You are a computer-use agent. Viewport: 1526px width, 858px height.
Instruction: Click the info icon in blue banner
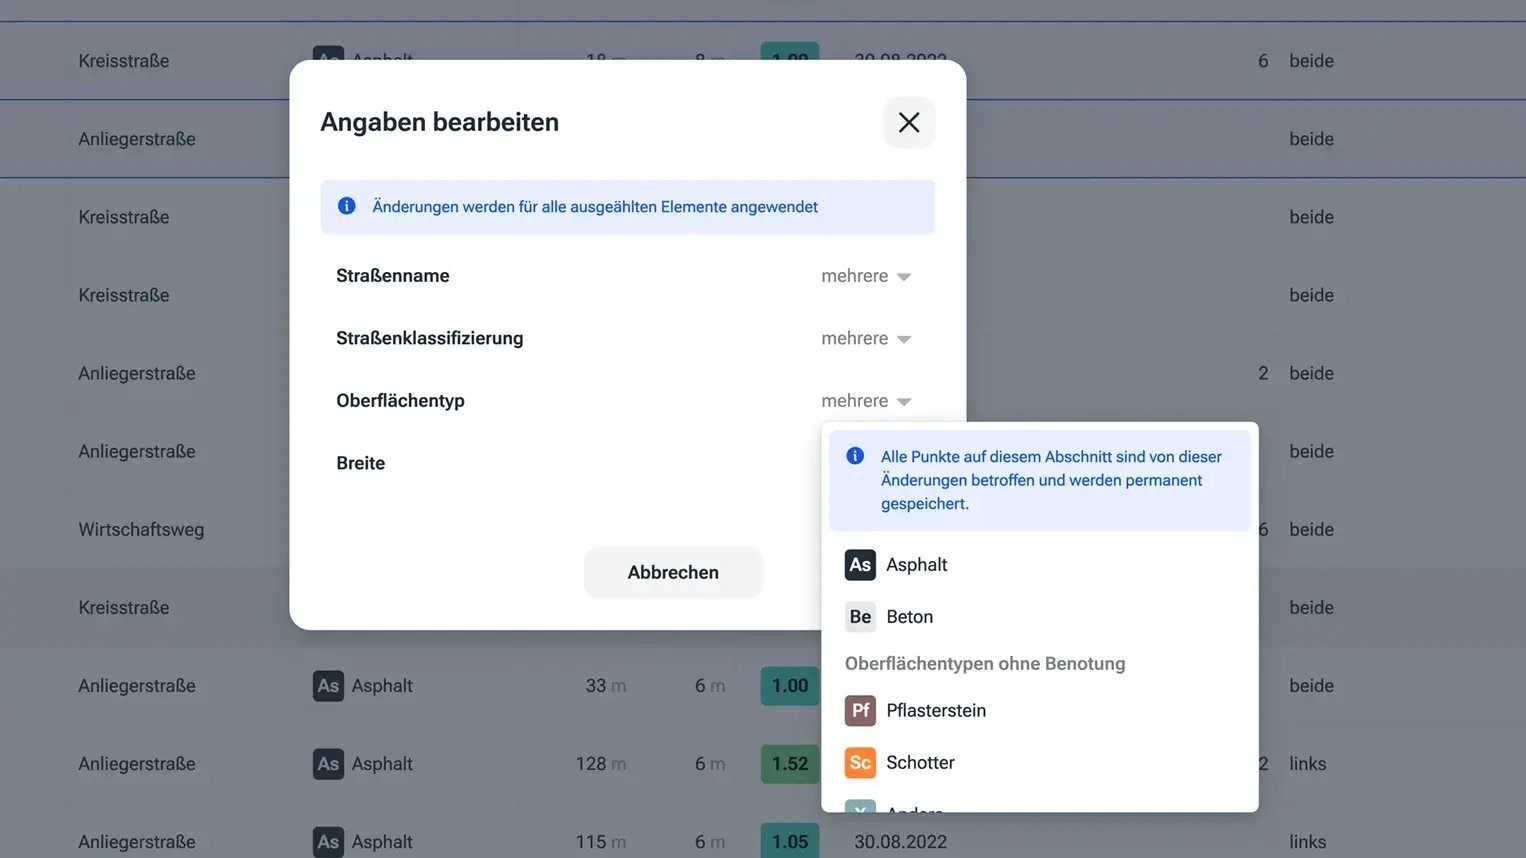coord(347,206)
